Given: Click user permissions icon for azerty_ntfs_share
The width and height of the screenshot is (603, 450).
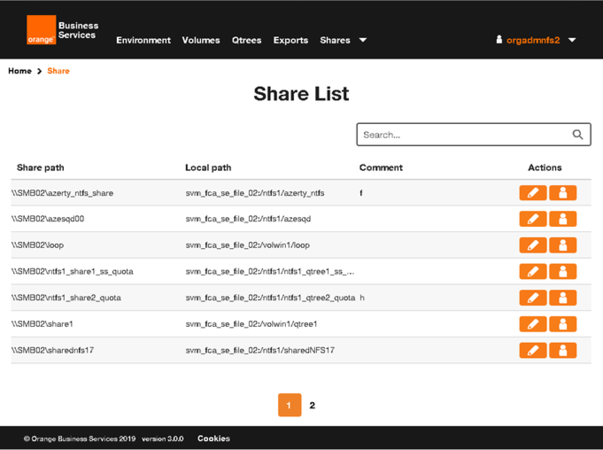Looking at the screenshot, I should [563, 193].
